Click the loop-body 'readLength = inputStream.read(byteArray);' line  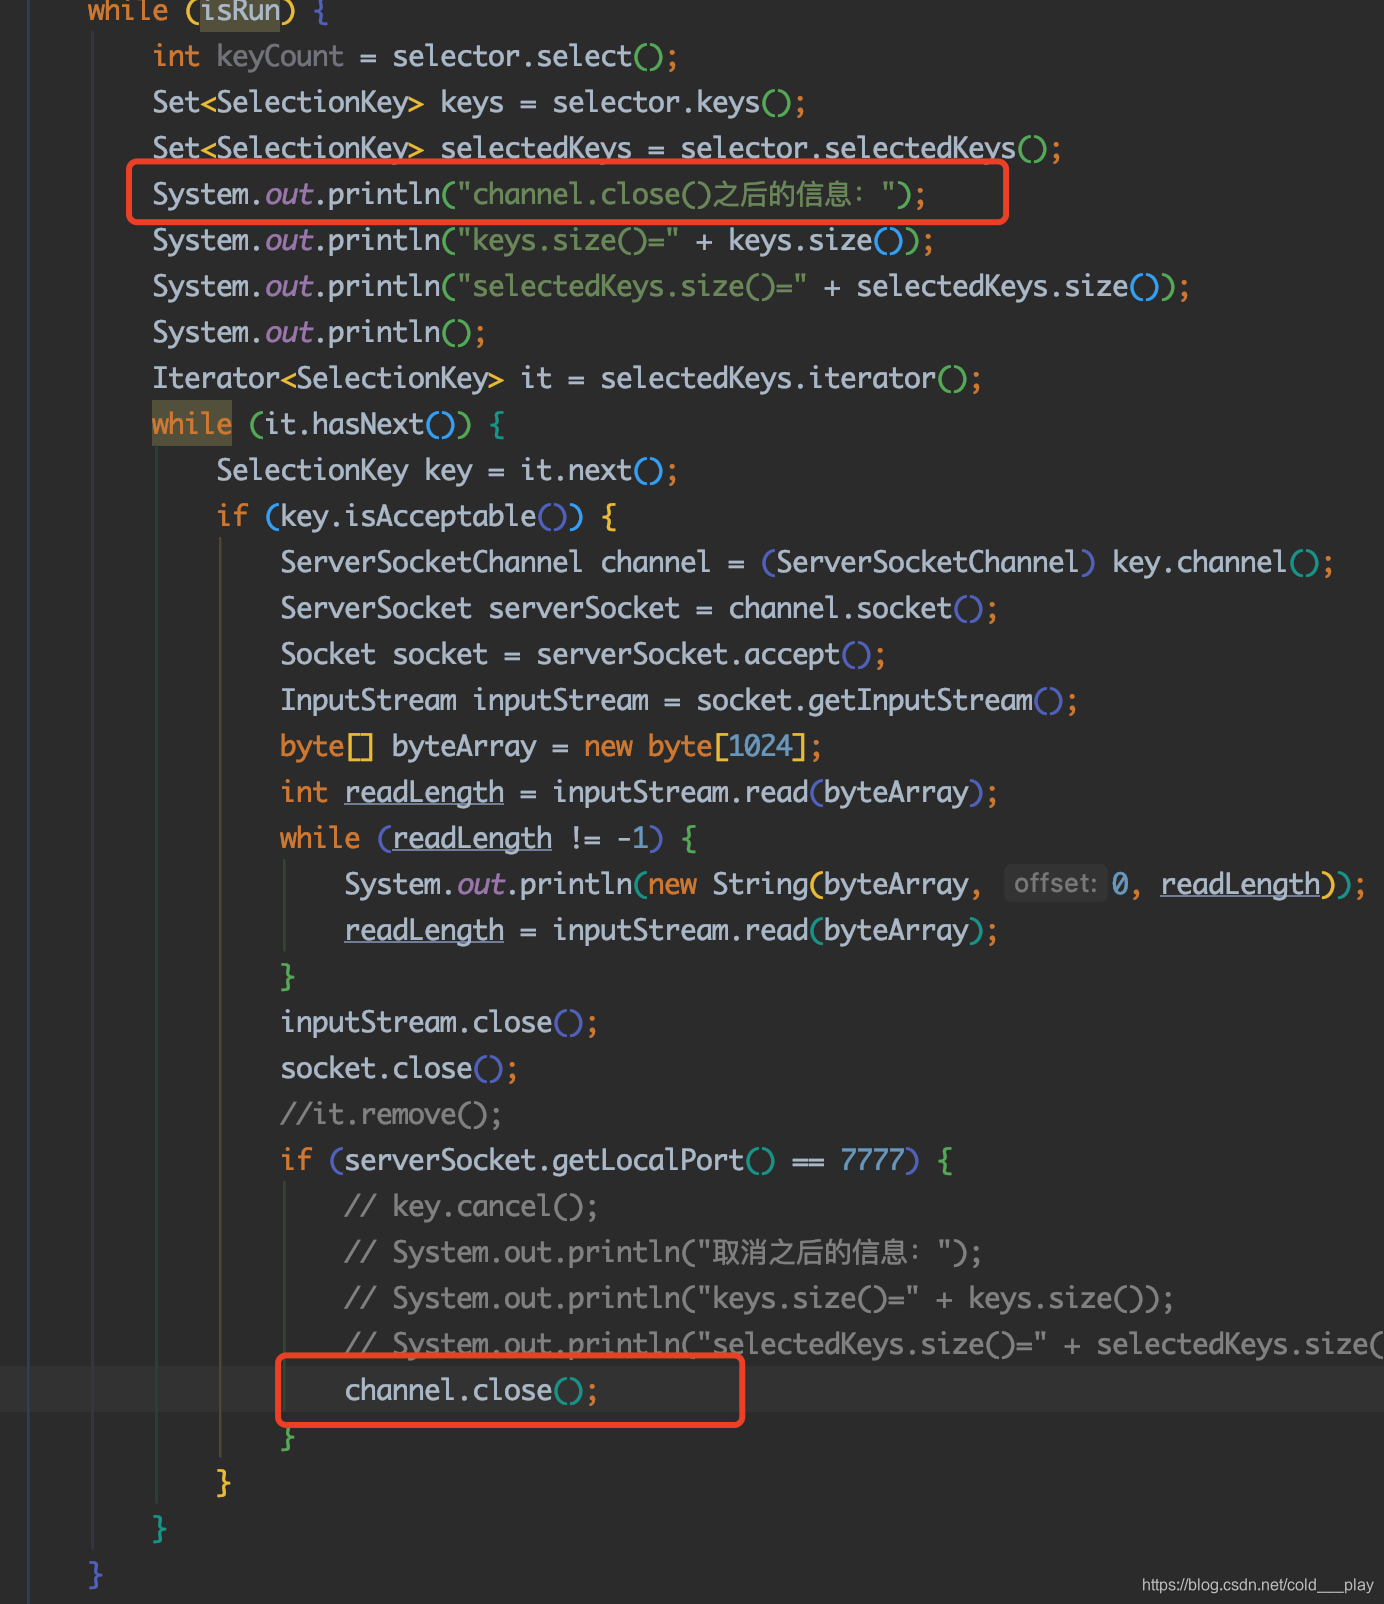click(x=671, y=931)
